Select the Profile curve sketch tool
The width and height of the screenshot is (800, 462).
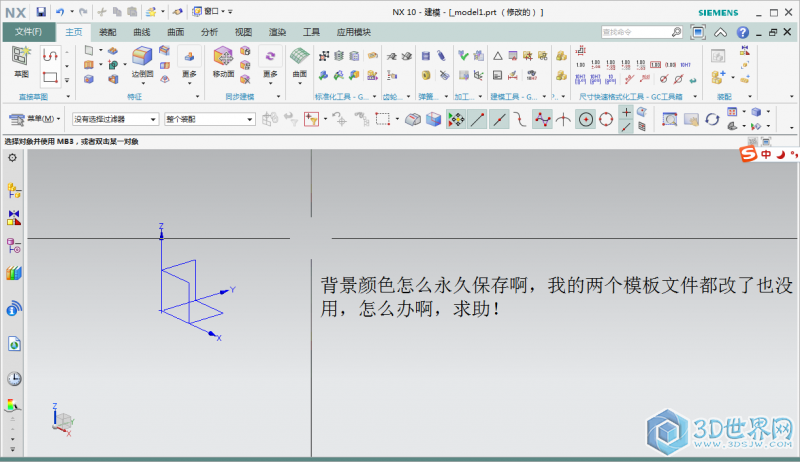click(50, 55)
